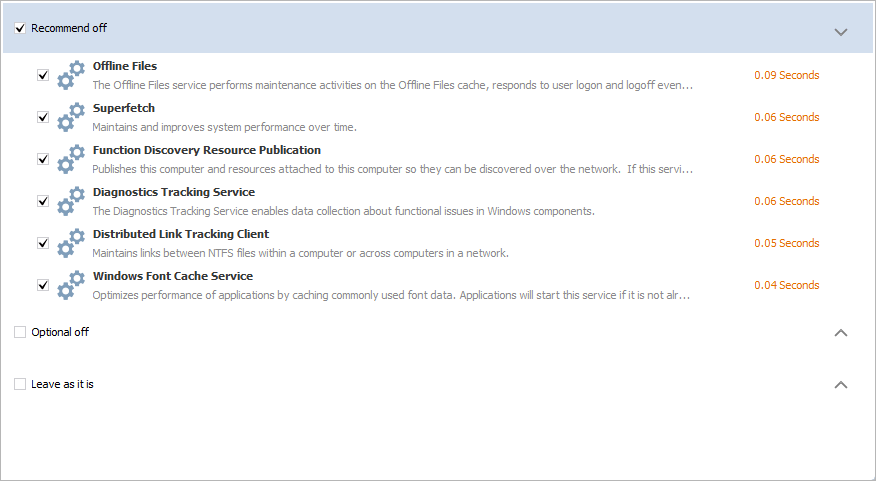
Task: Check the Leave as it is checkbox
Action: coord(20,384)
